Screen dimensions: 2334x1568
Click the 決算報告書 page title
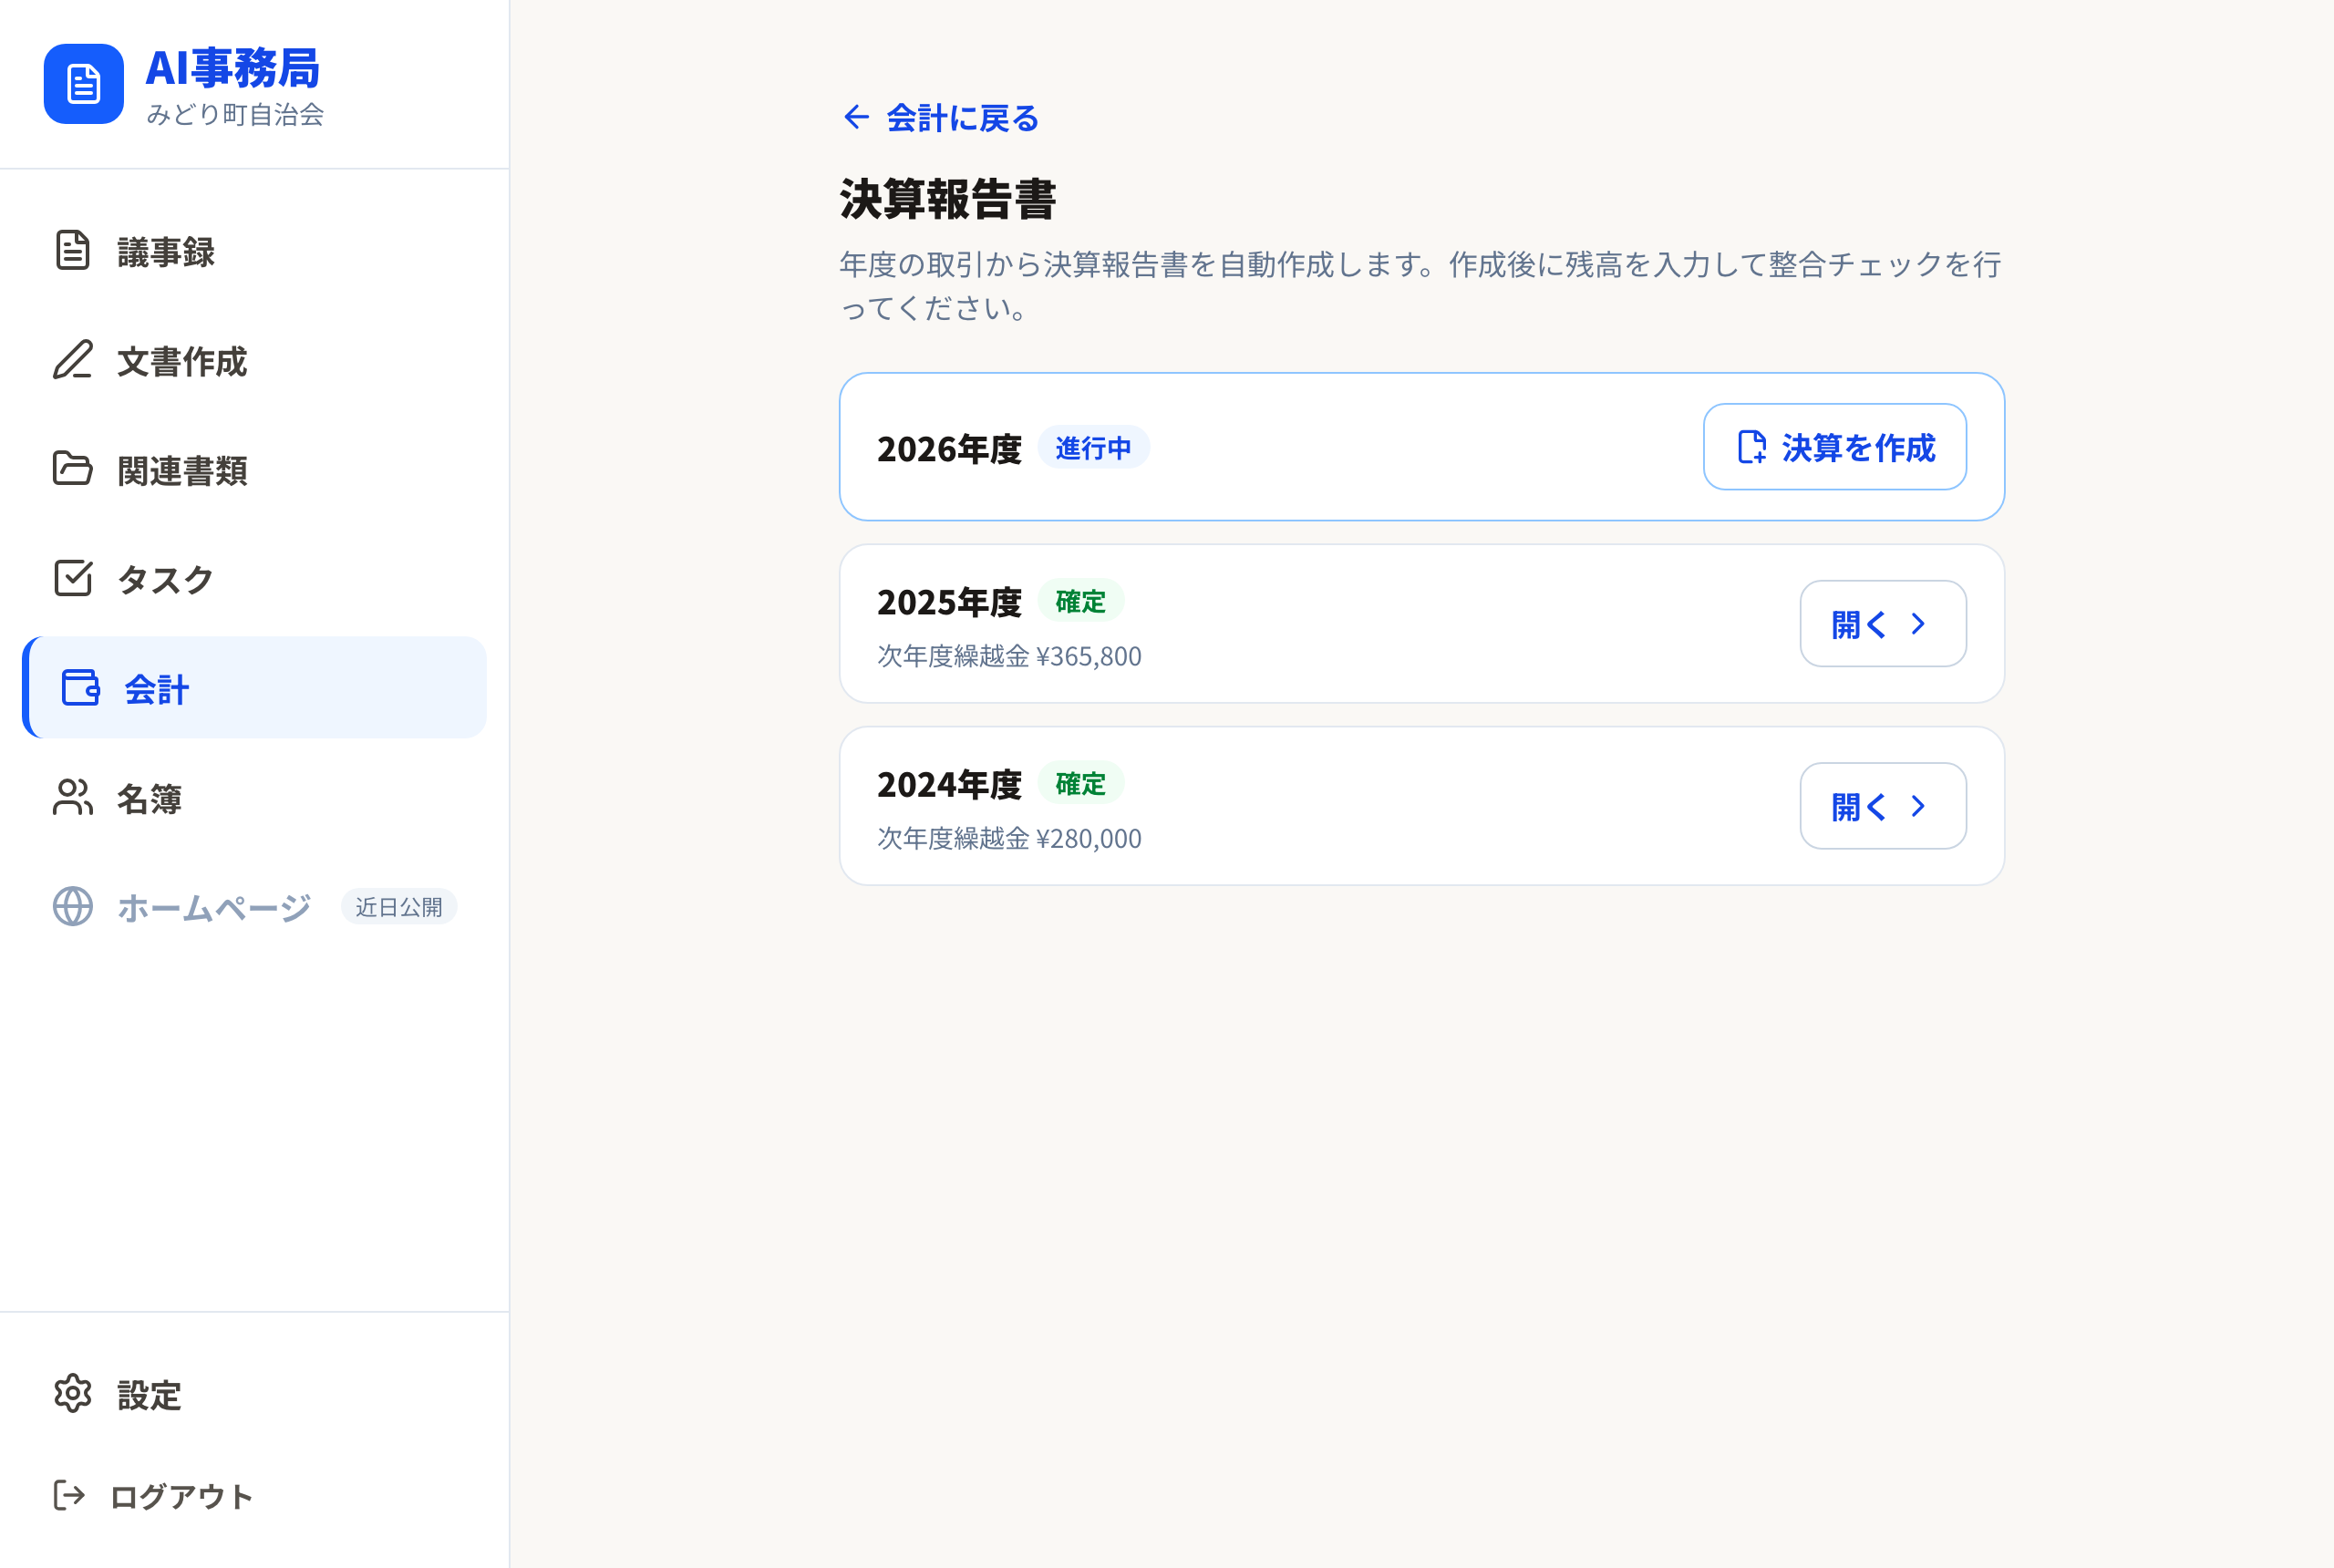coord(947,199)
